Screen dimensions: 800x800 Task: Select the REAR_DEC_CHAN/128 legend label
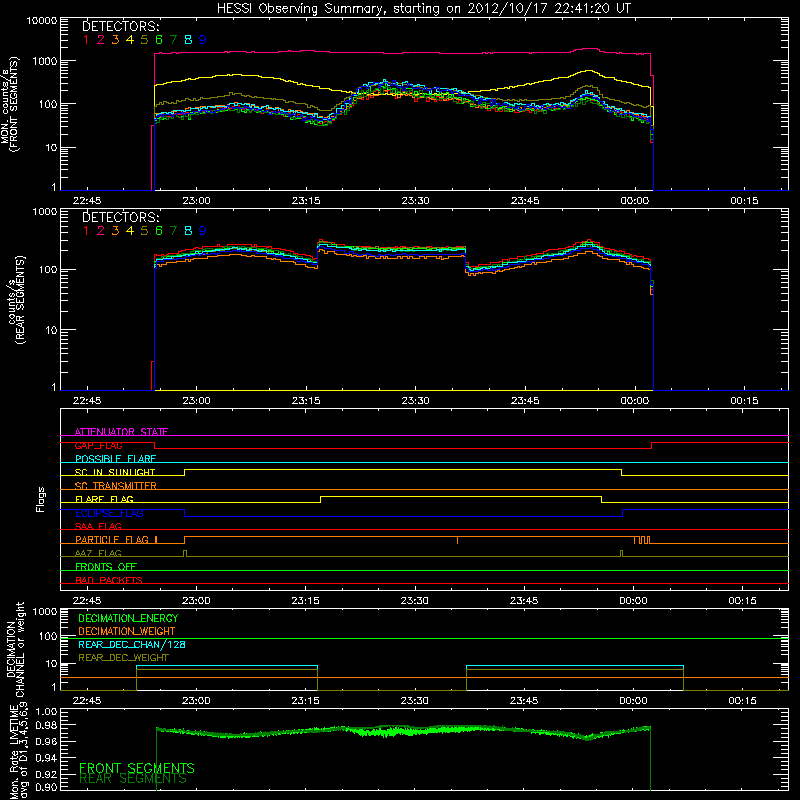coord(132,644)
